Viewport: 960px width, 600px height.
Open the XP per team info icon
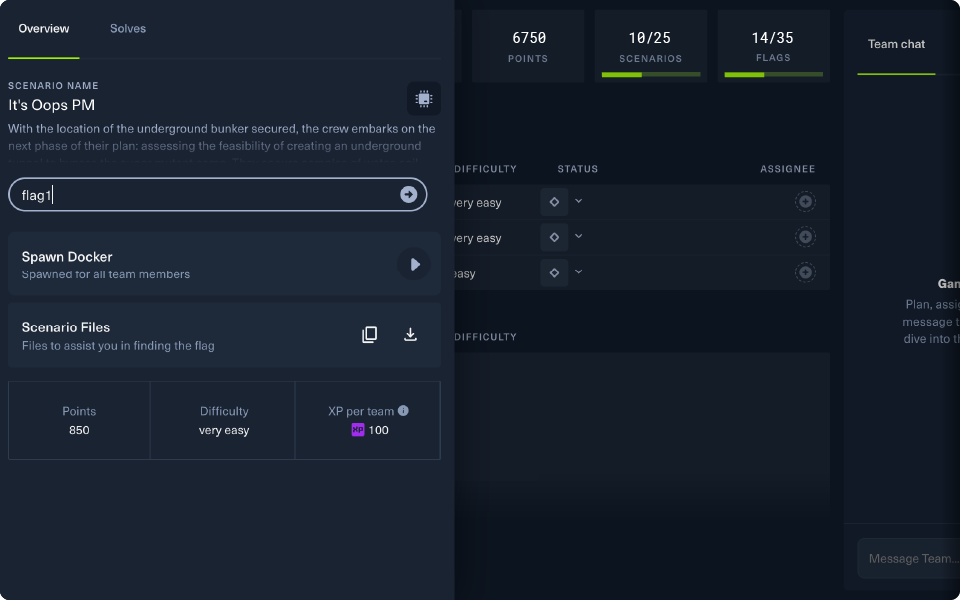[x=403, y=411]
